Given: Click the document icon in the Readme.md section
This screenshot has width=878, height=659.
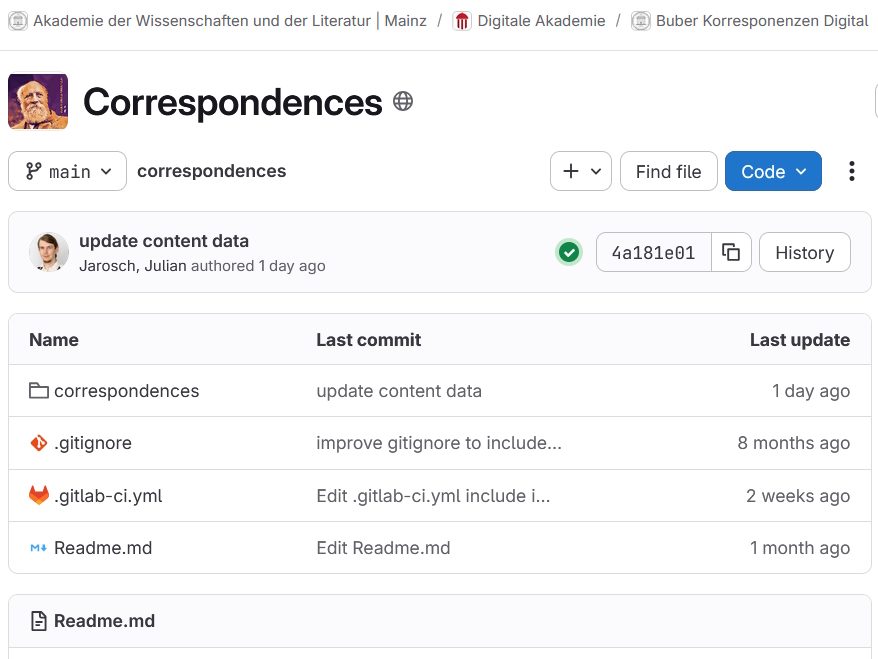Looking at the screenshot, I should click(x=38, y=621).
